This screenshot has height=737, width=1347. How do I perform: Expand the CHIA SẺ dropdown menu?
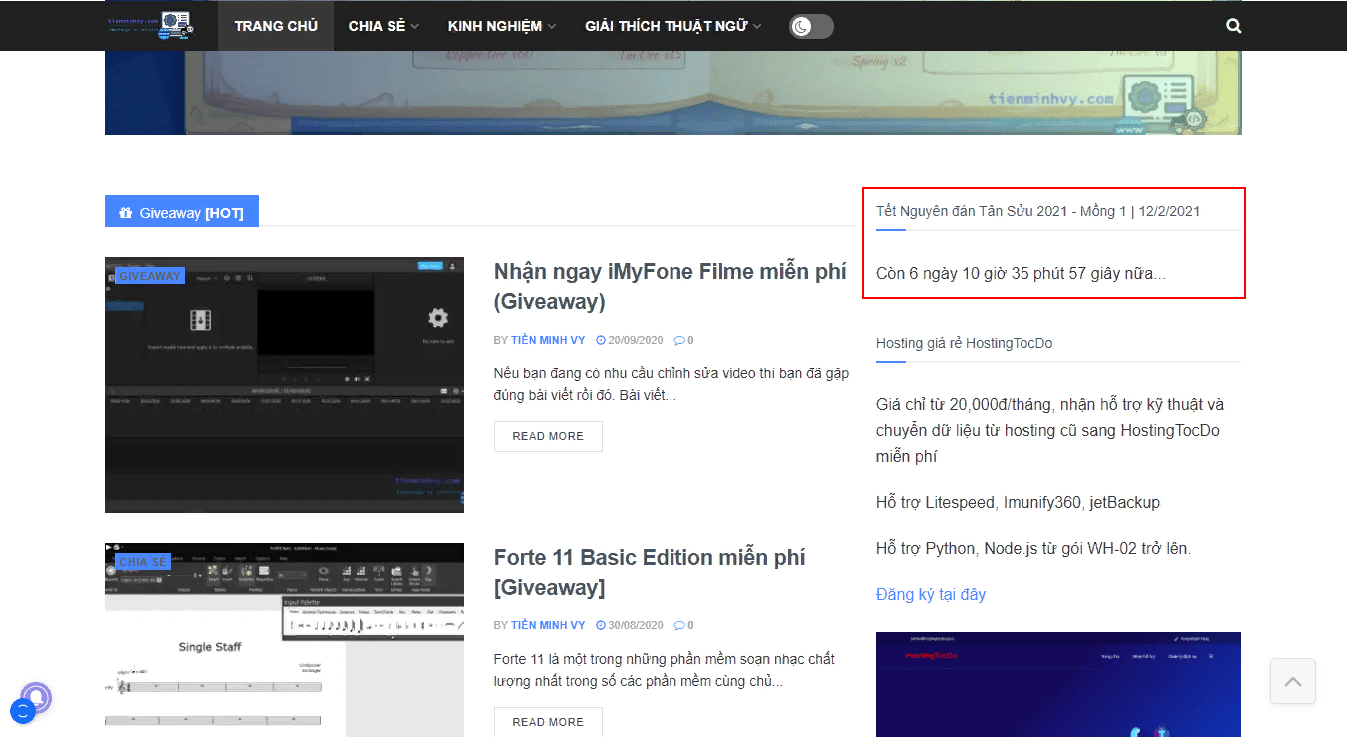[x=383, y=26]
